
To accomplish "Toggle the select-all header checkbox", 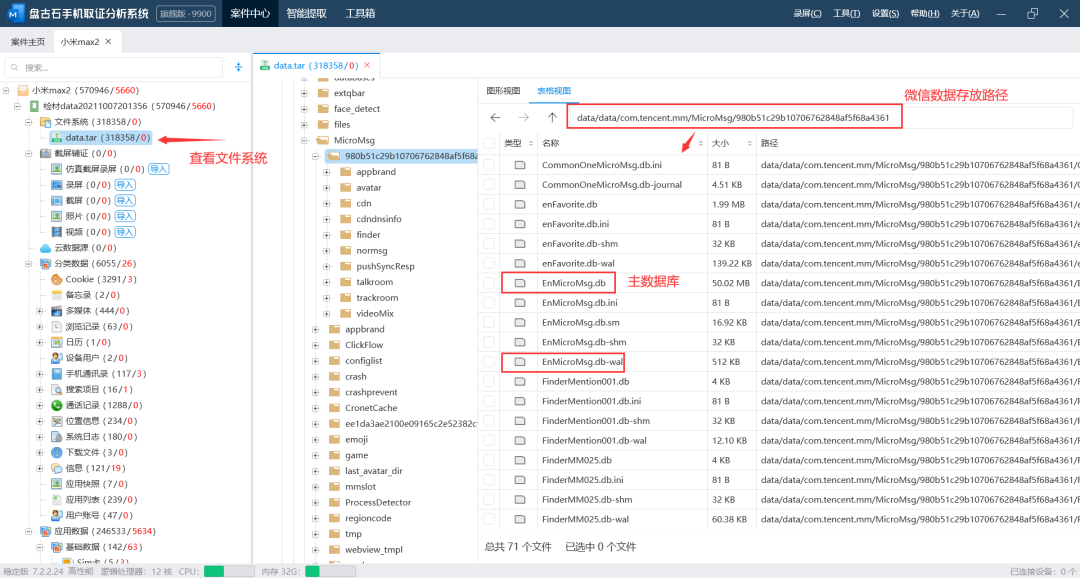I will coord(488,143).
